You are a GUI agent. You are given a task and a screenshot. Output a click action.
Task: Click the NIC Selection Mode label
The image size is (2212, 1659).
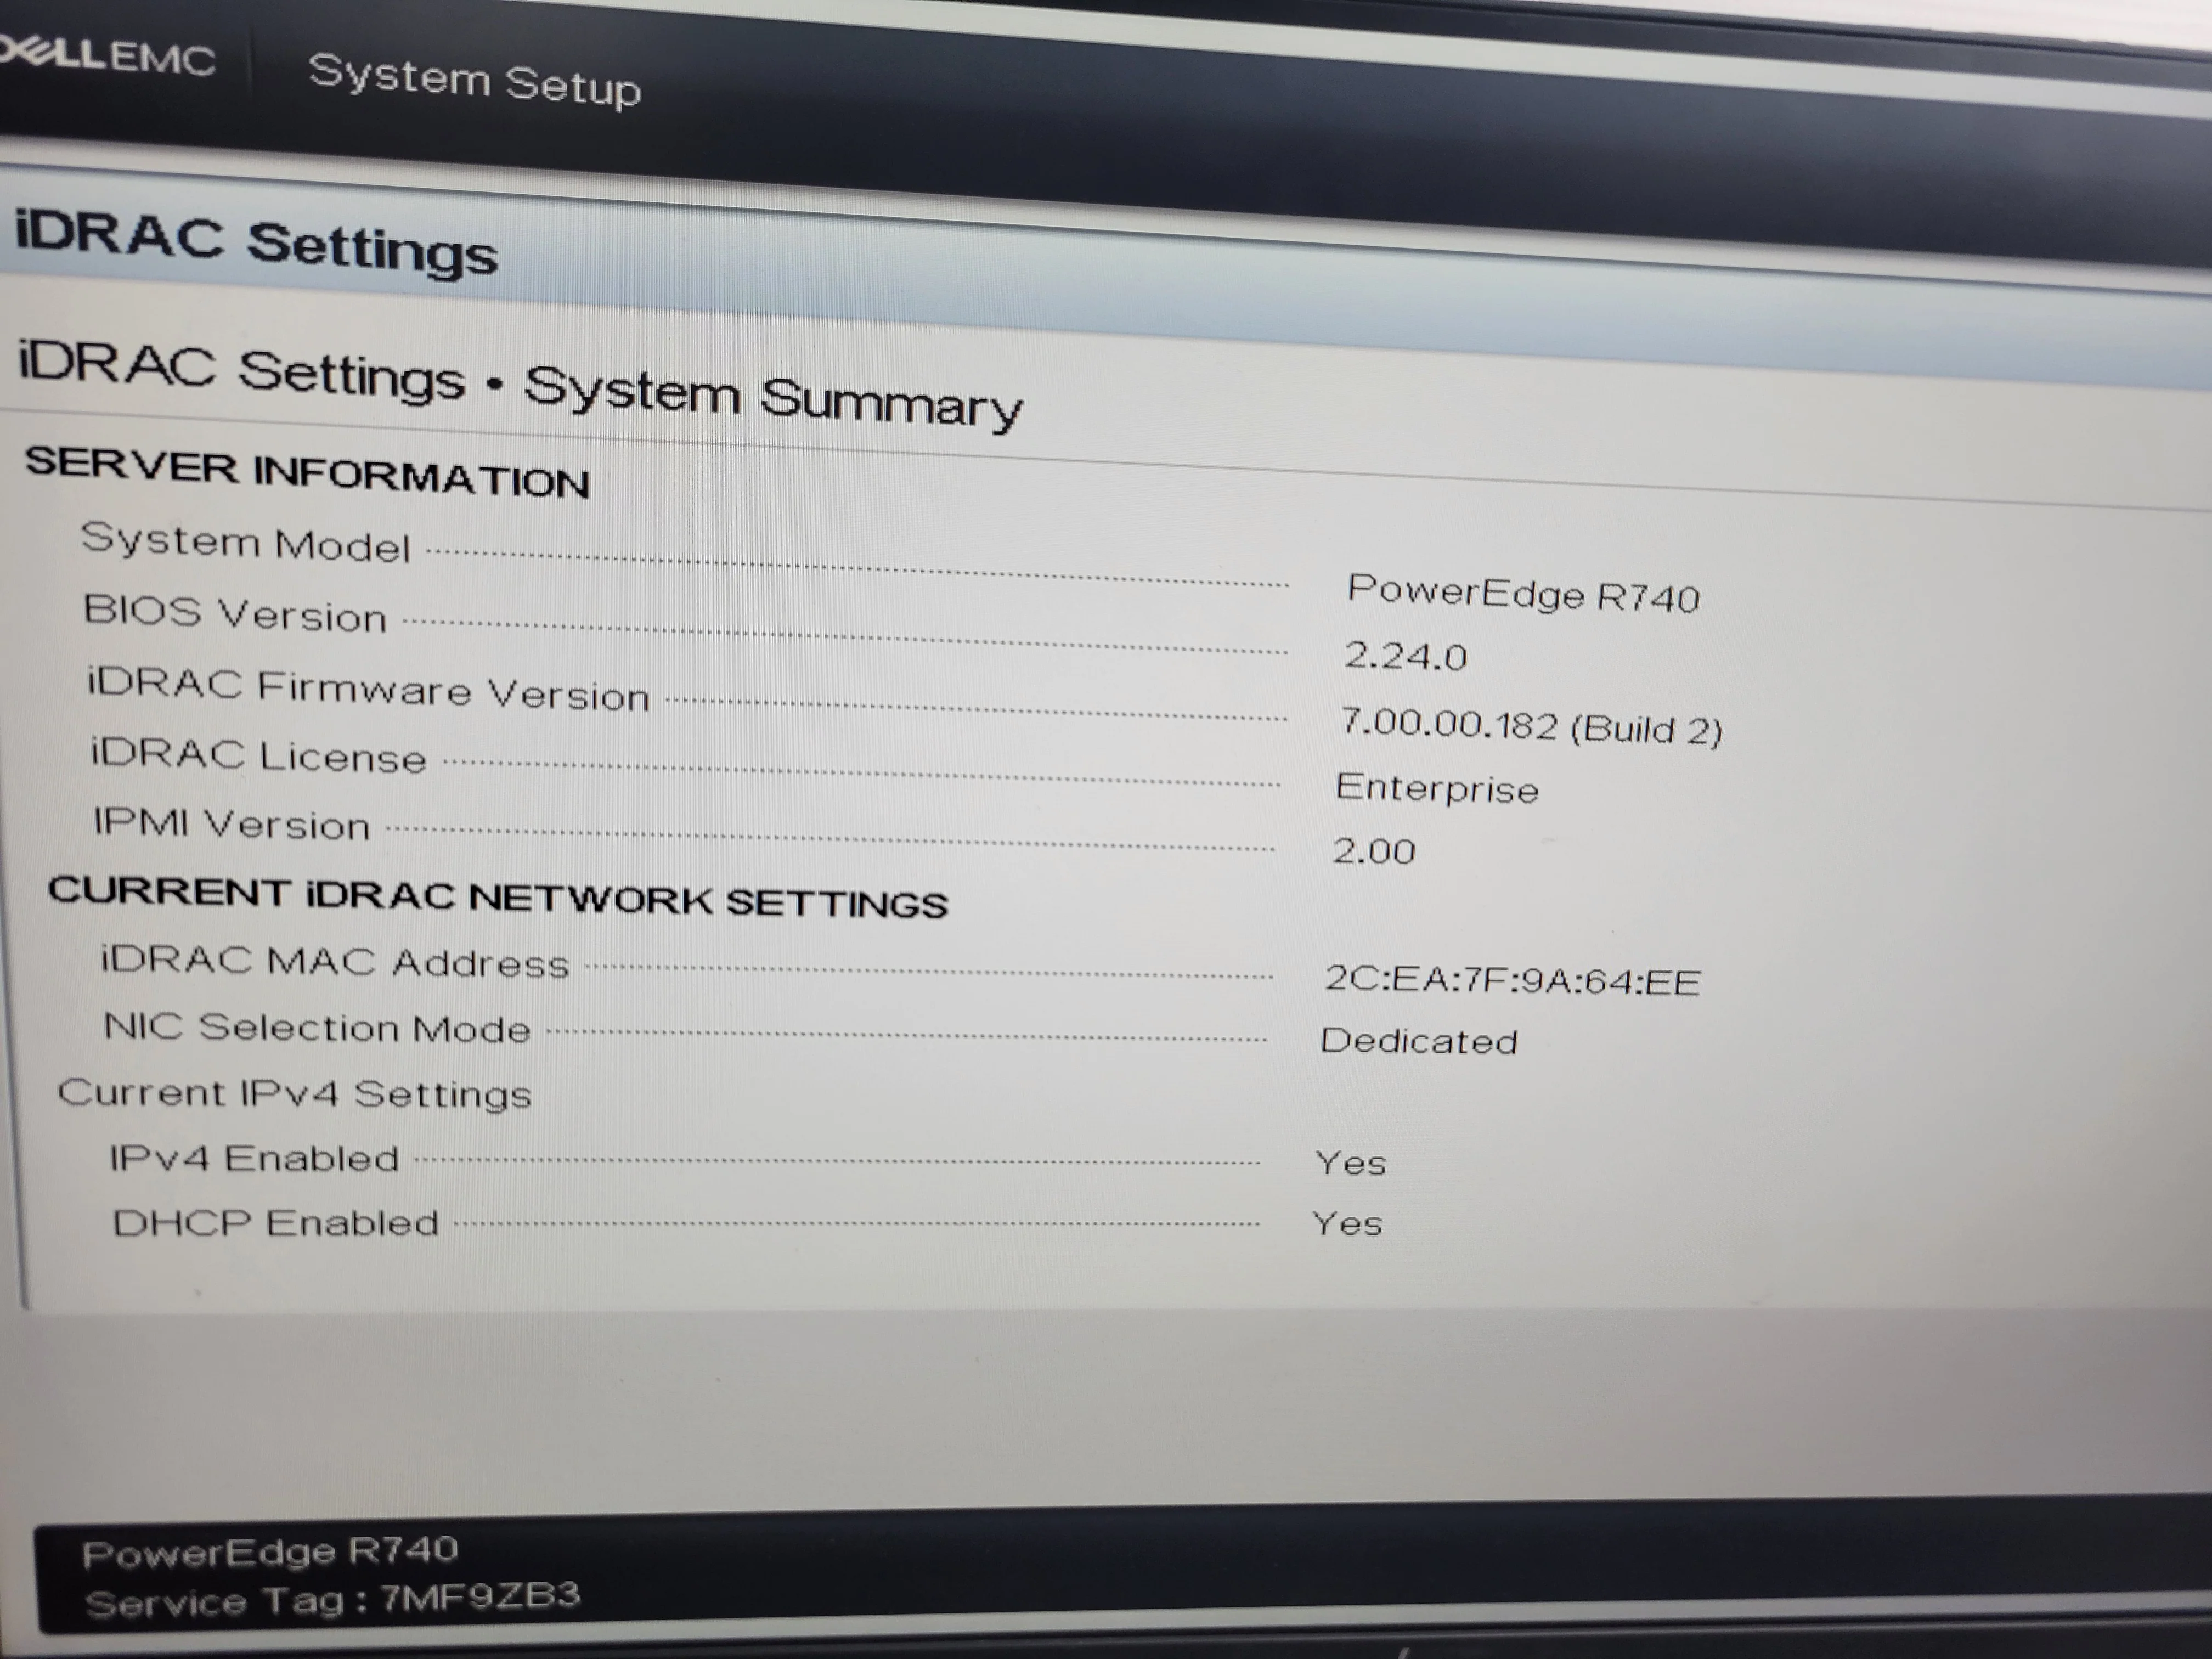coord(317,1027)
